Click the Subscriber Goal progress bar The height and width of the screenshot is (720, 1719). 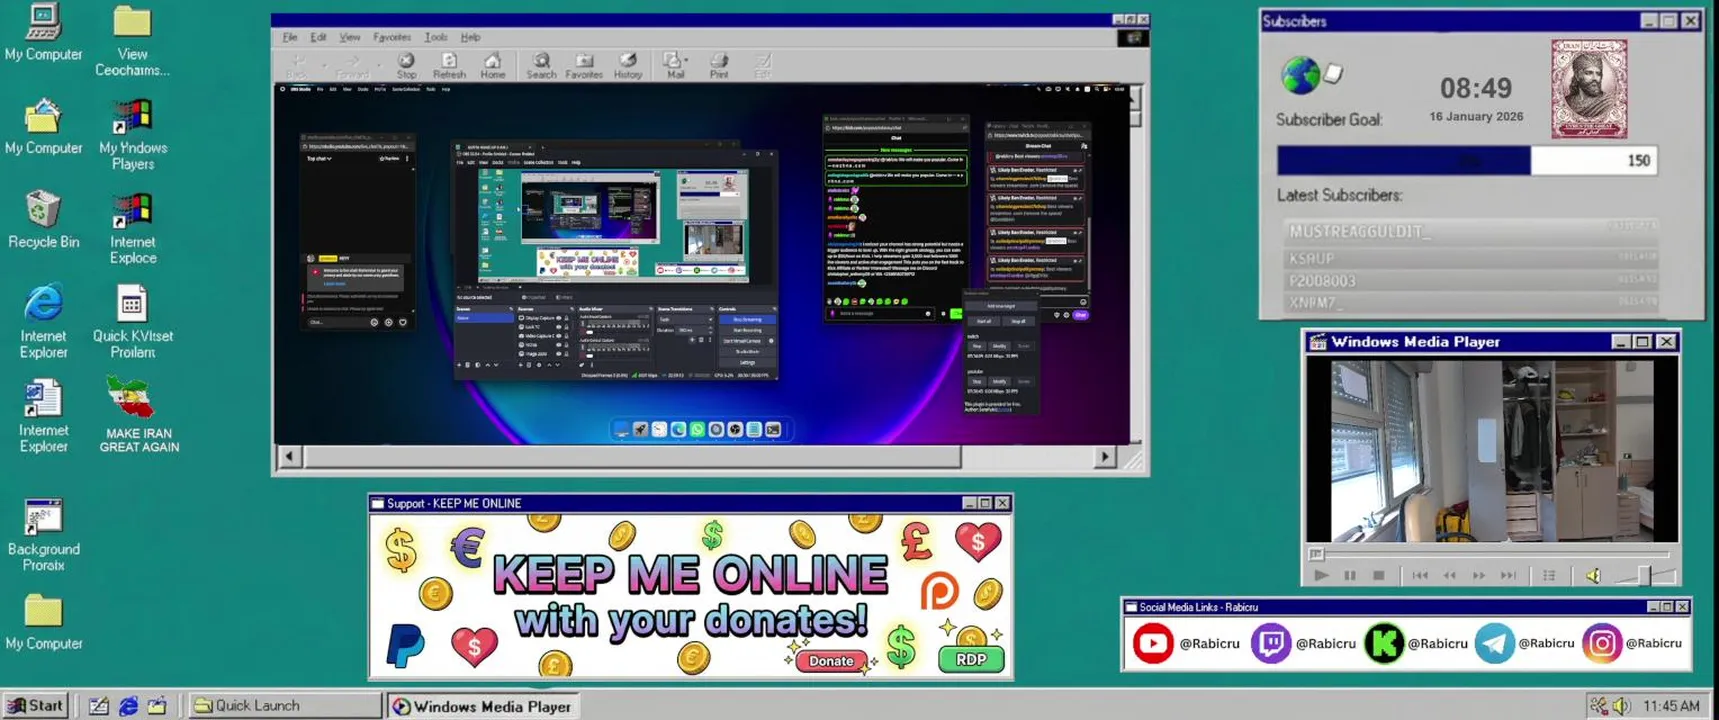click(x=1467, y=160)
